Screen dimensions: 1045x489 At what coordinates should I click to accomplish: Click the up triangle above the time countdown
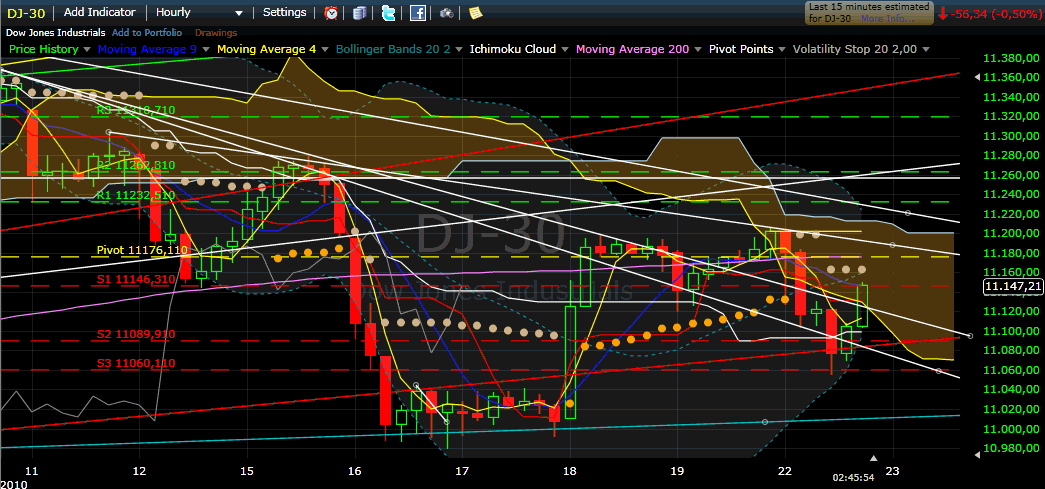point(875,458)
